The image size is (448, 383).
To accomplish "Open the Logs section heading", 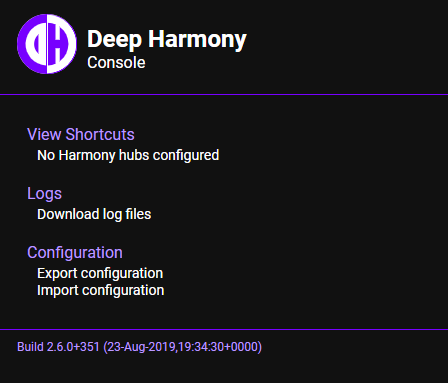I will click(44, 194).
